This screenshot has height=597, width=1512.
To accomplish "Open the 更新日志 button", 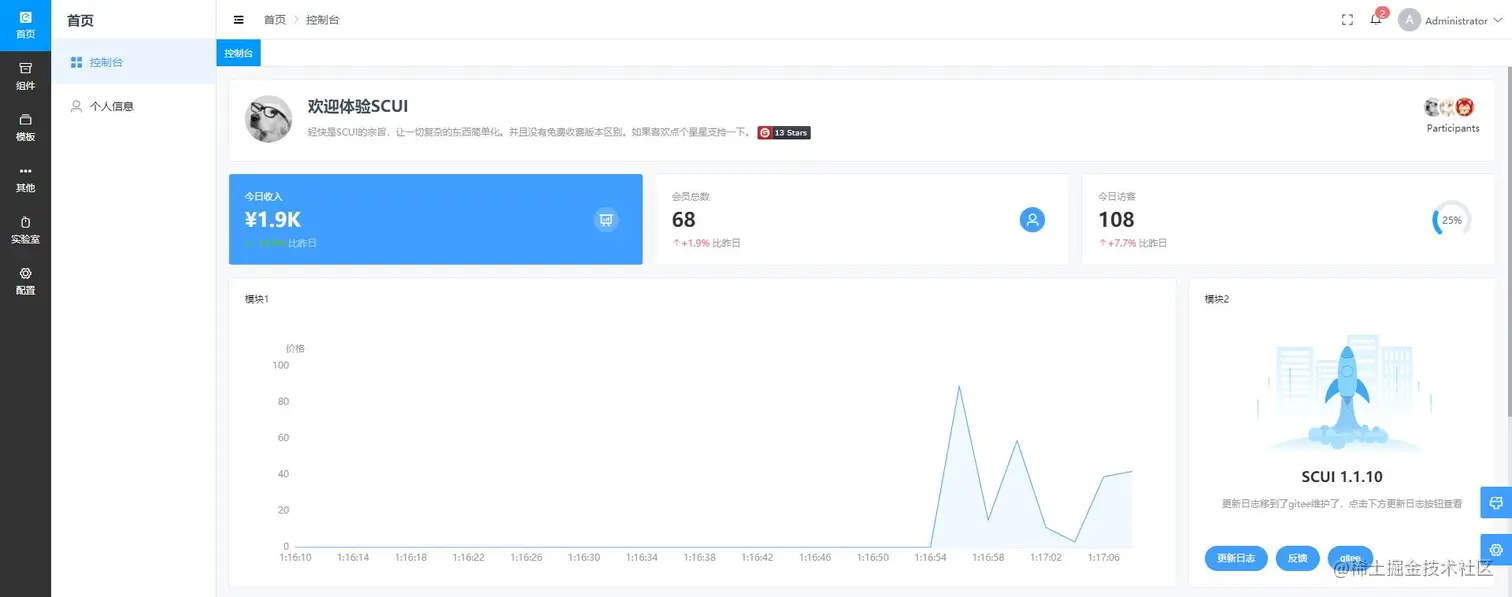I will pyautogui.click(x=1236, y=558).
